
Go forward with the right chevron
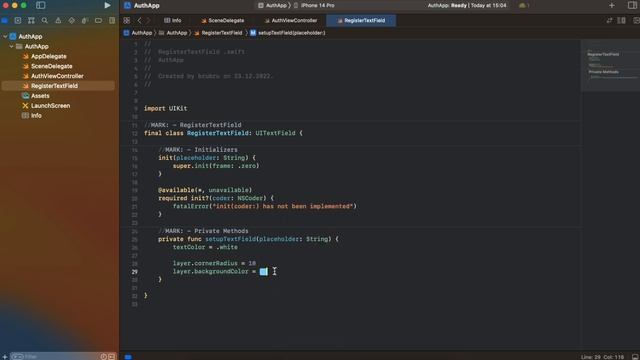149,20
